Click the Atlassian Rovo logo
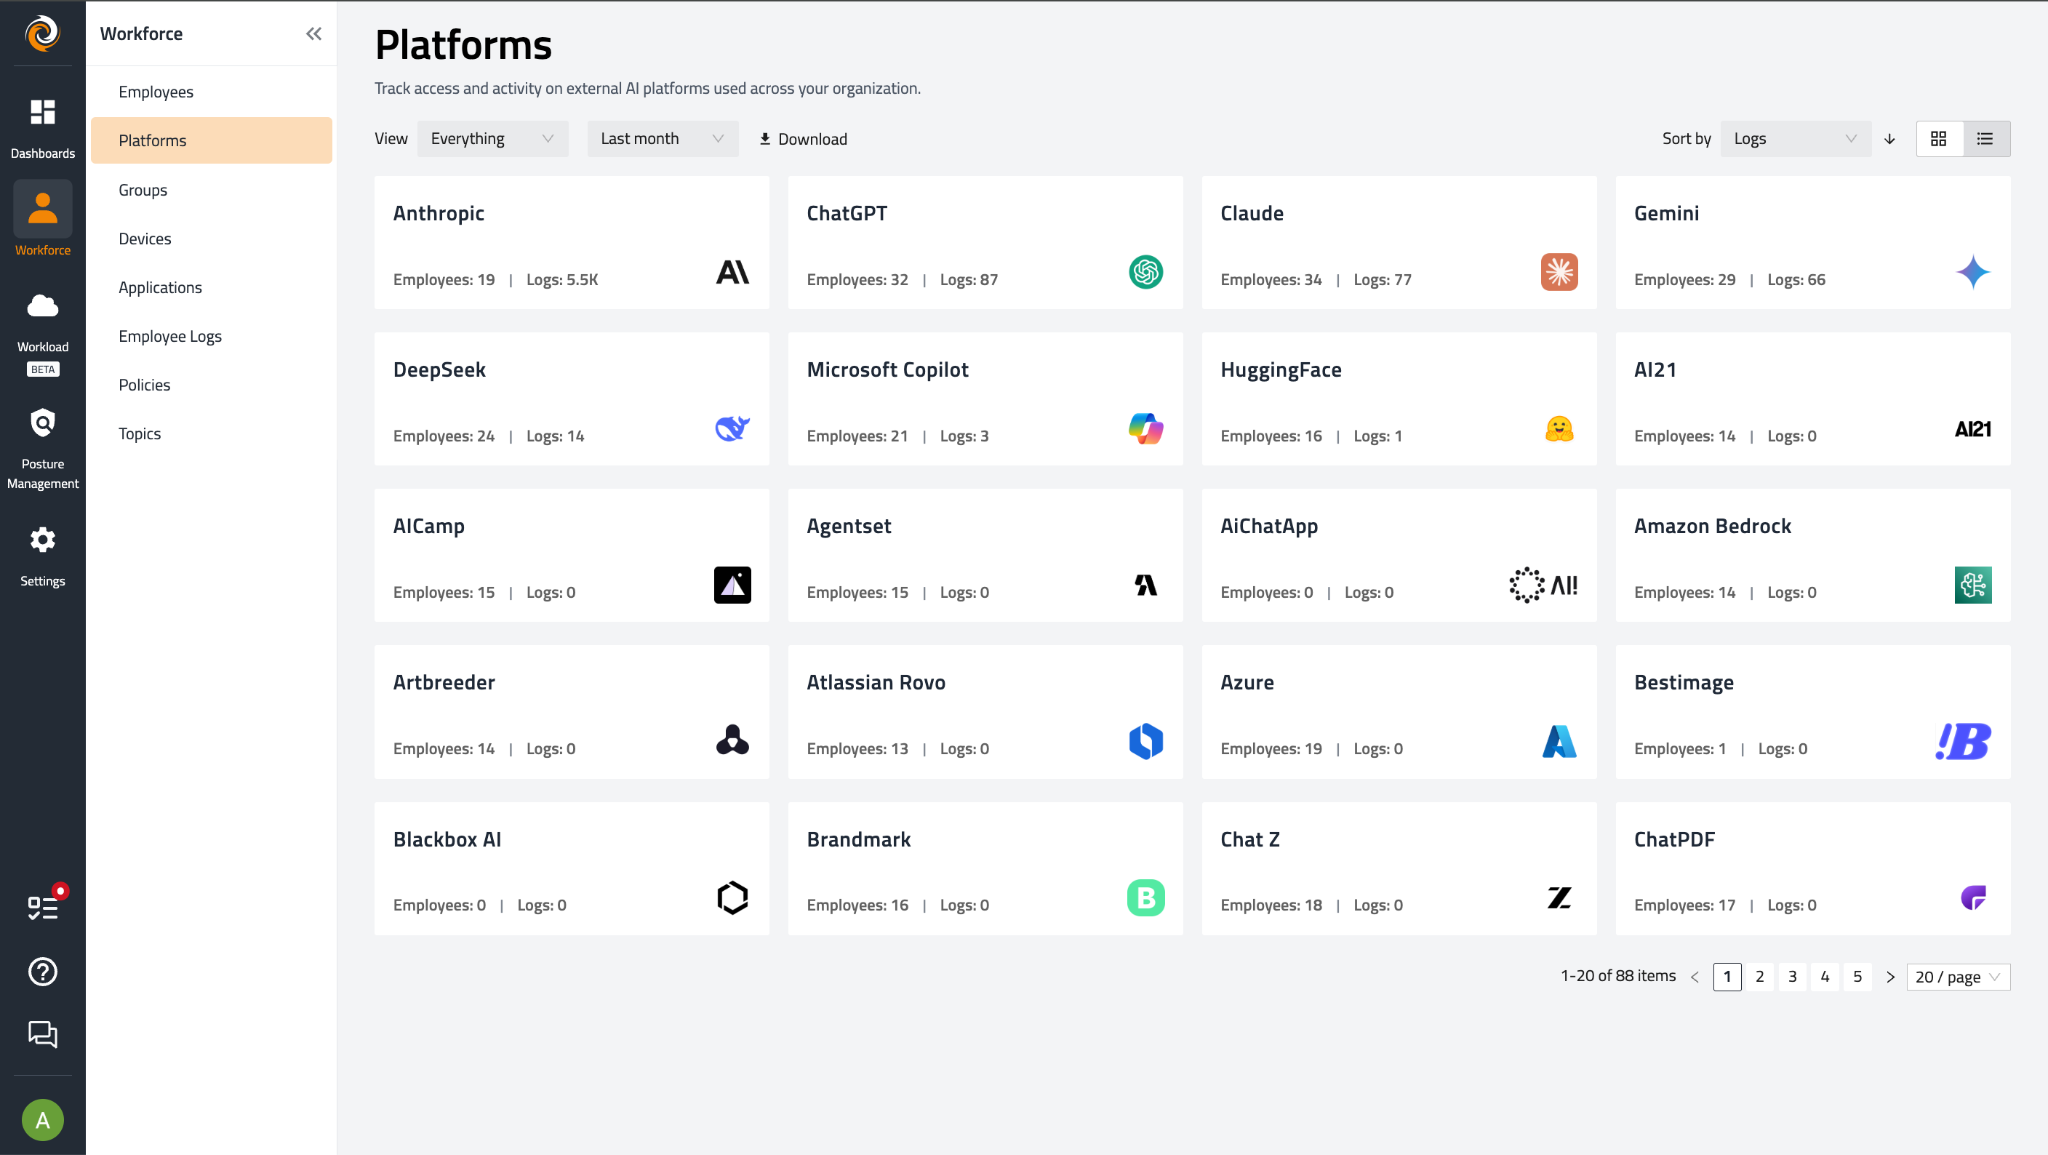 pyautogui.click(x=1146, y=741)
